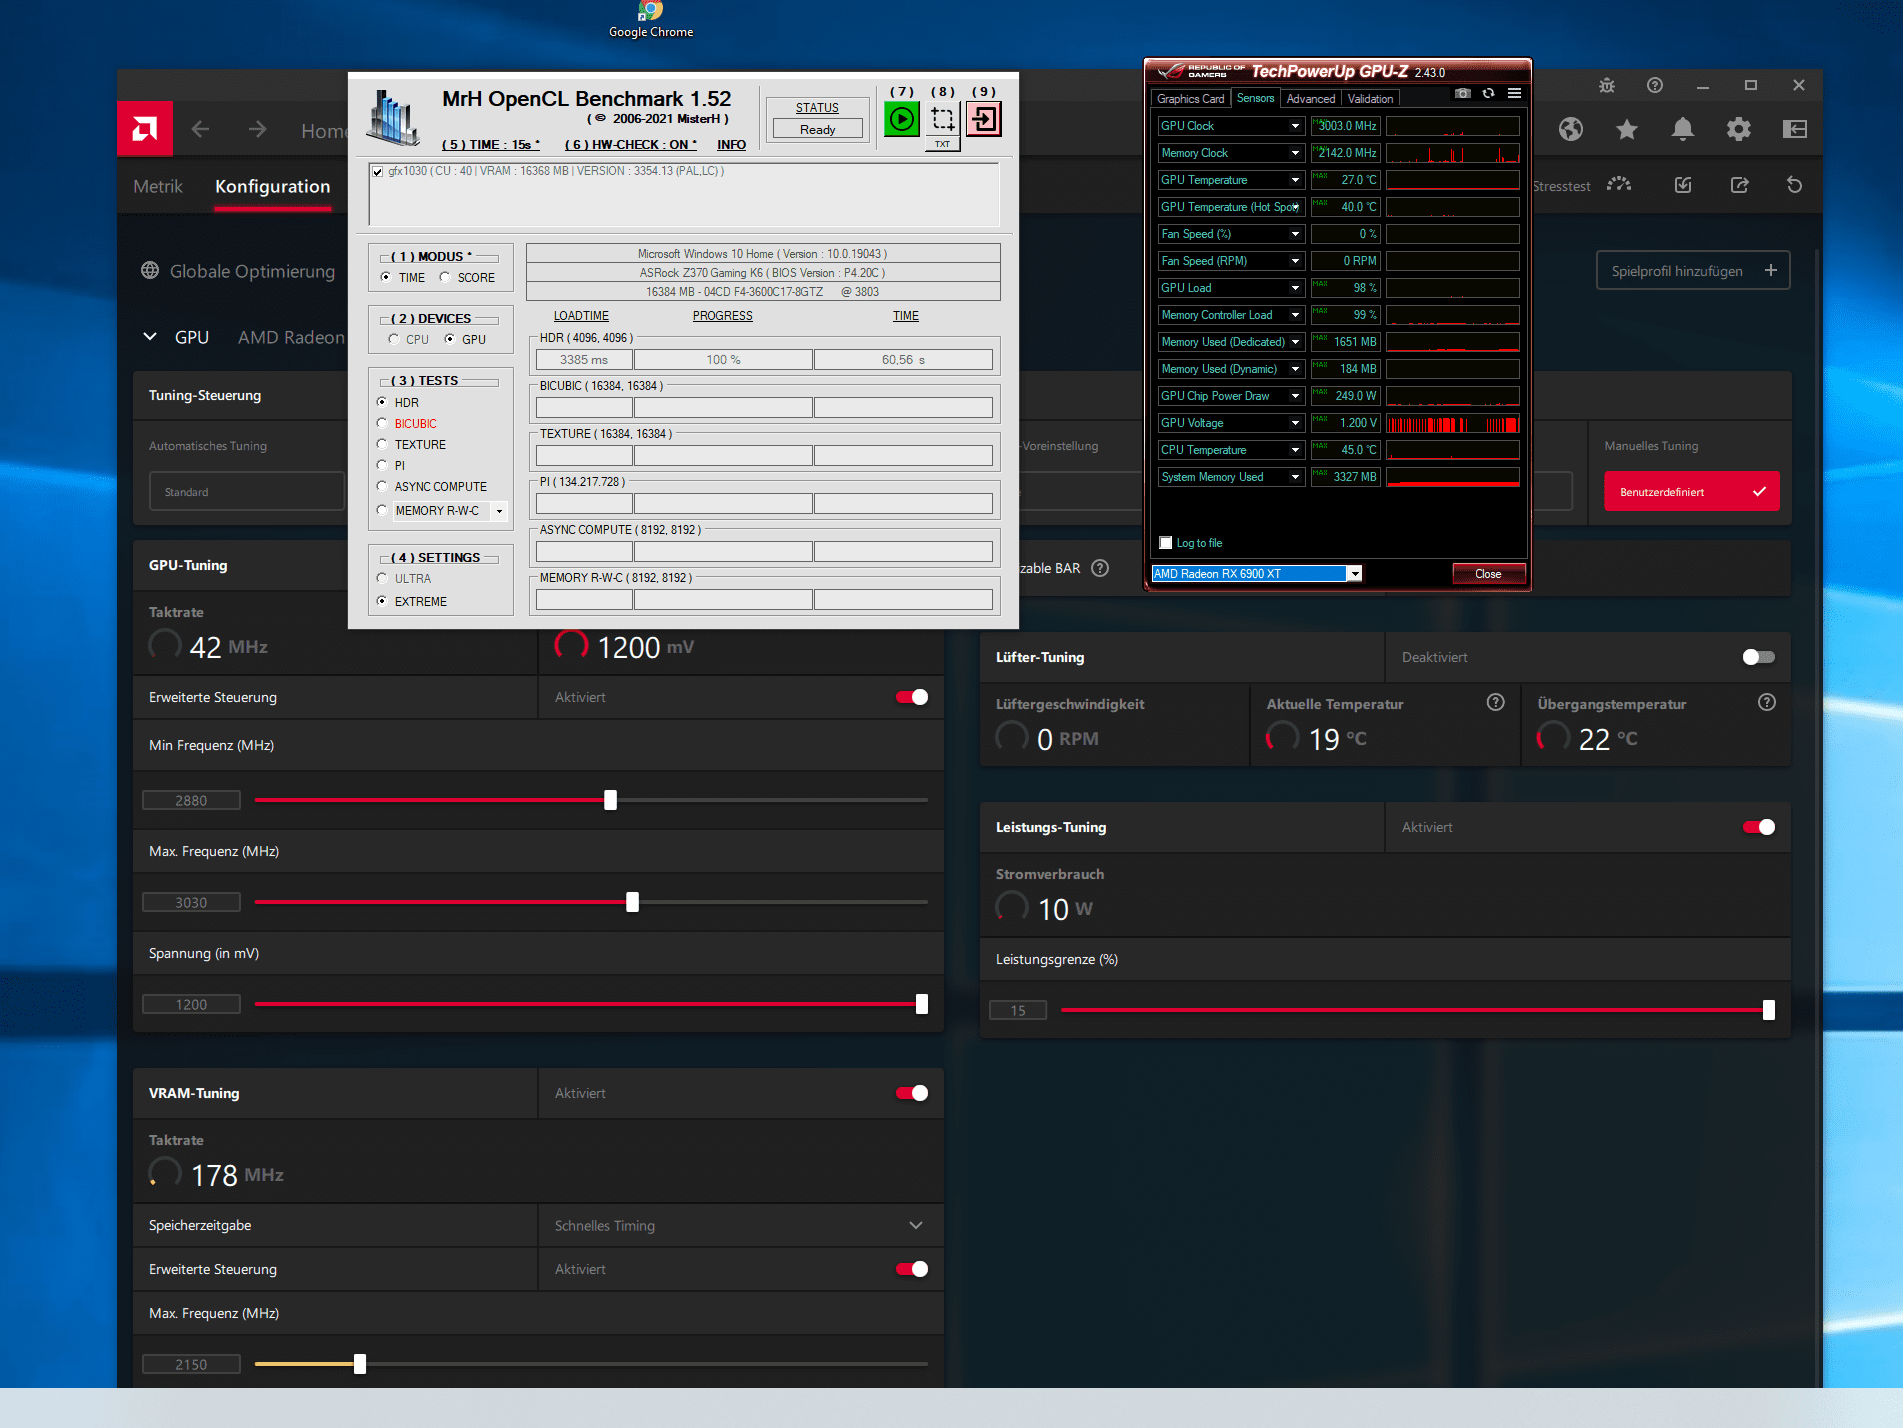Select SCORE modus radio button

pyautogui.click(x=445, y=277)
